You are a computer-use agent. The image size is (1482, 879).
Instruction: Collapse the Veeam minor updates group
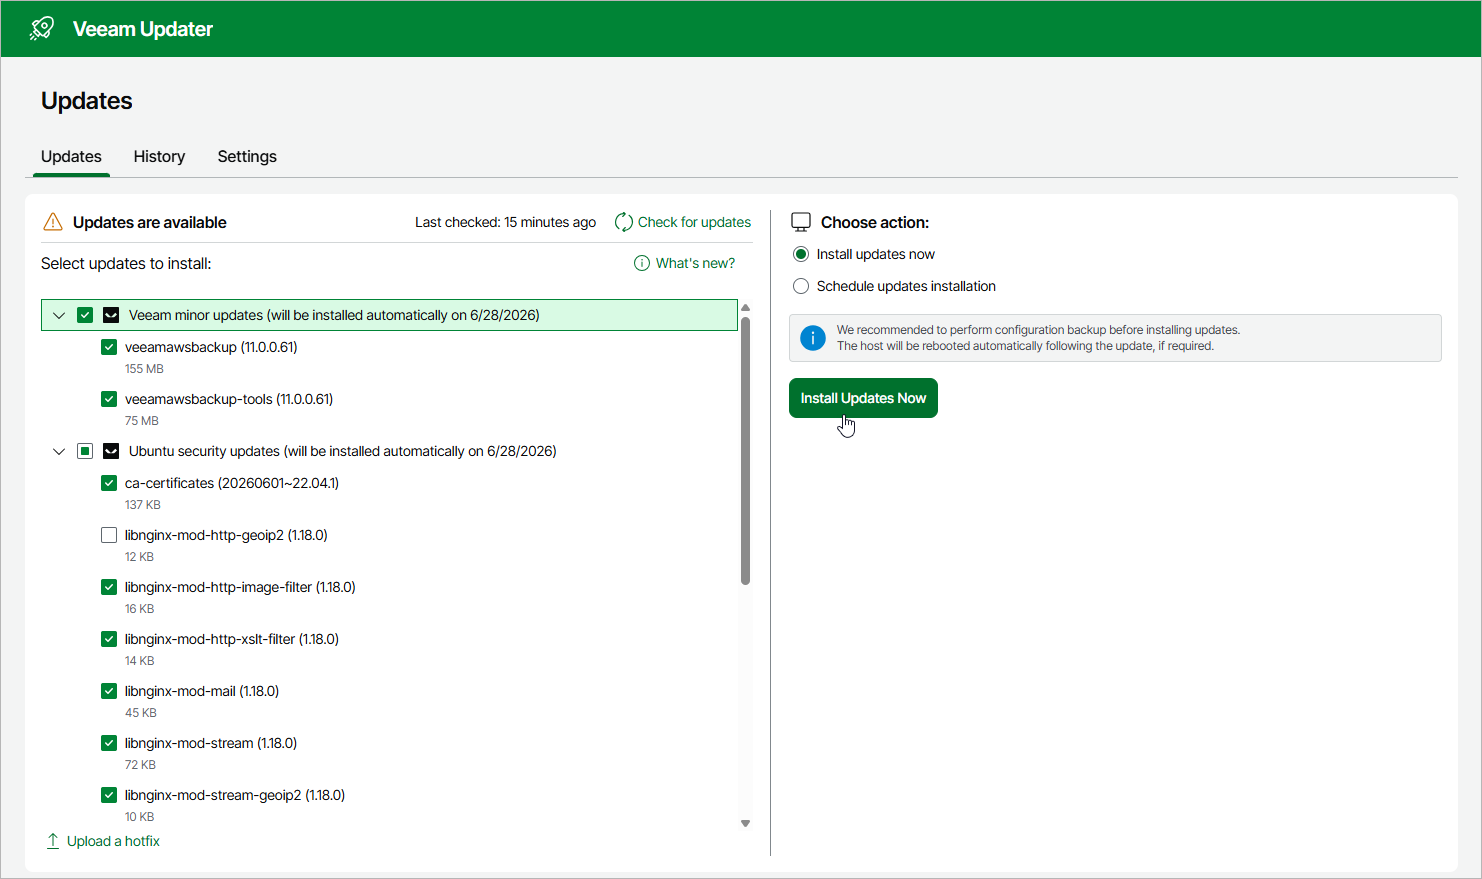(59, 315)
